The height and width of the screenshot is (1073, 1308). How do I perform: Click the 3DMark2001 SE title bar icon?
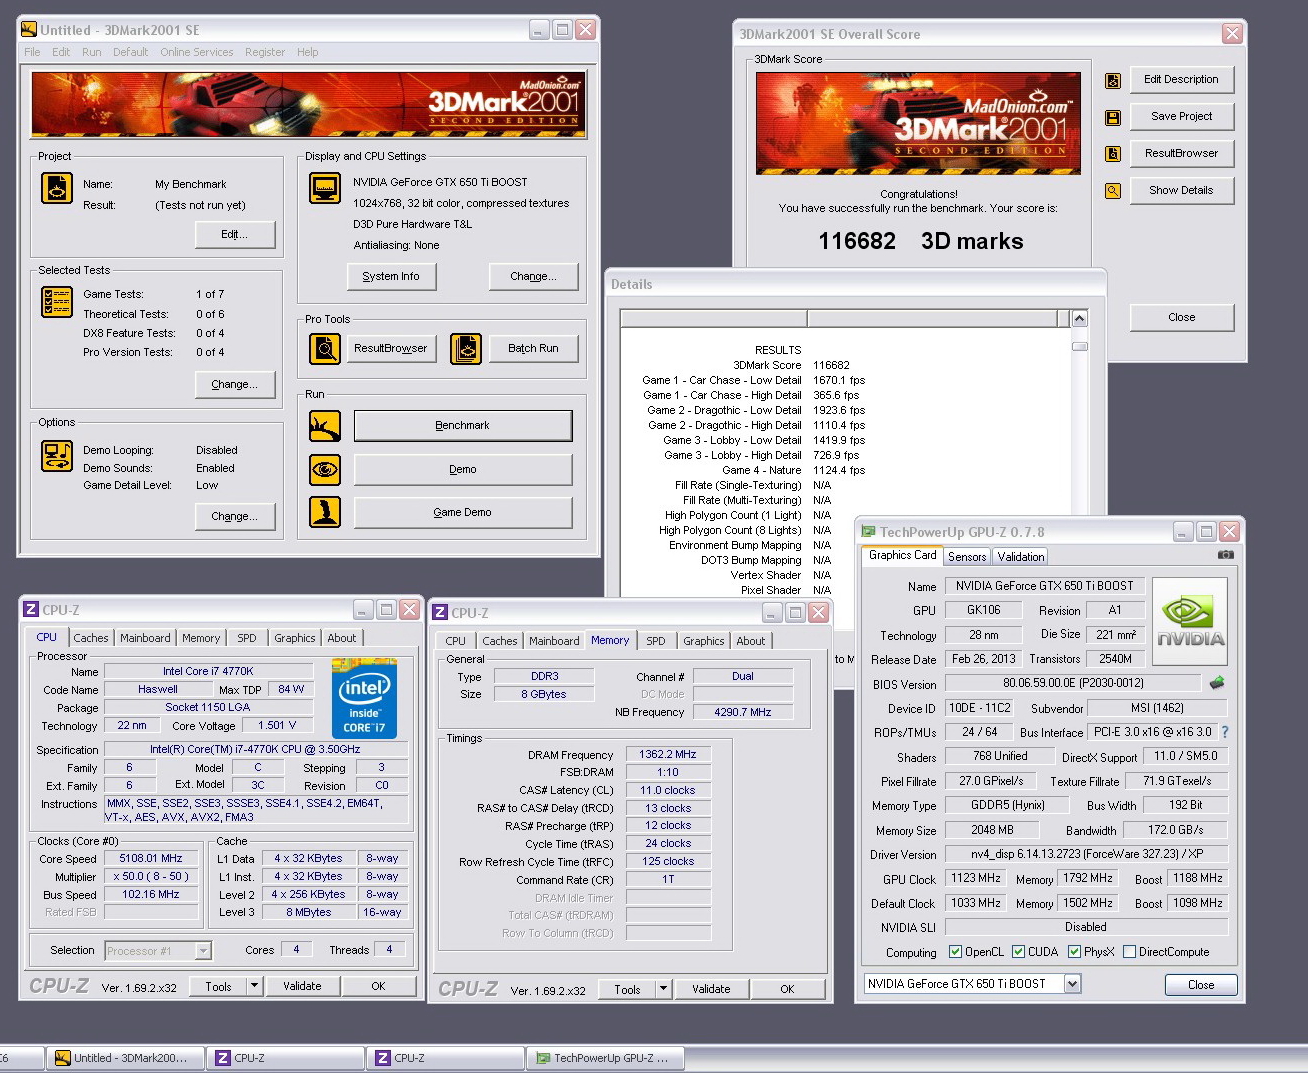(x=30, y=30)
